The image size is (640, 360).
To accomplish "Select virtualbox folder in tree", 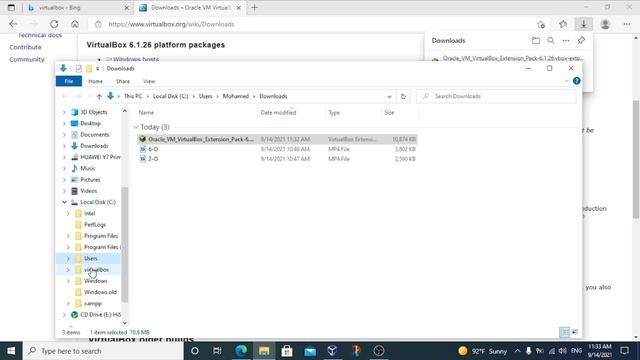I will coord(96,270).
